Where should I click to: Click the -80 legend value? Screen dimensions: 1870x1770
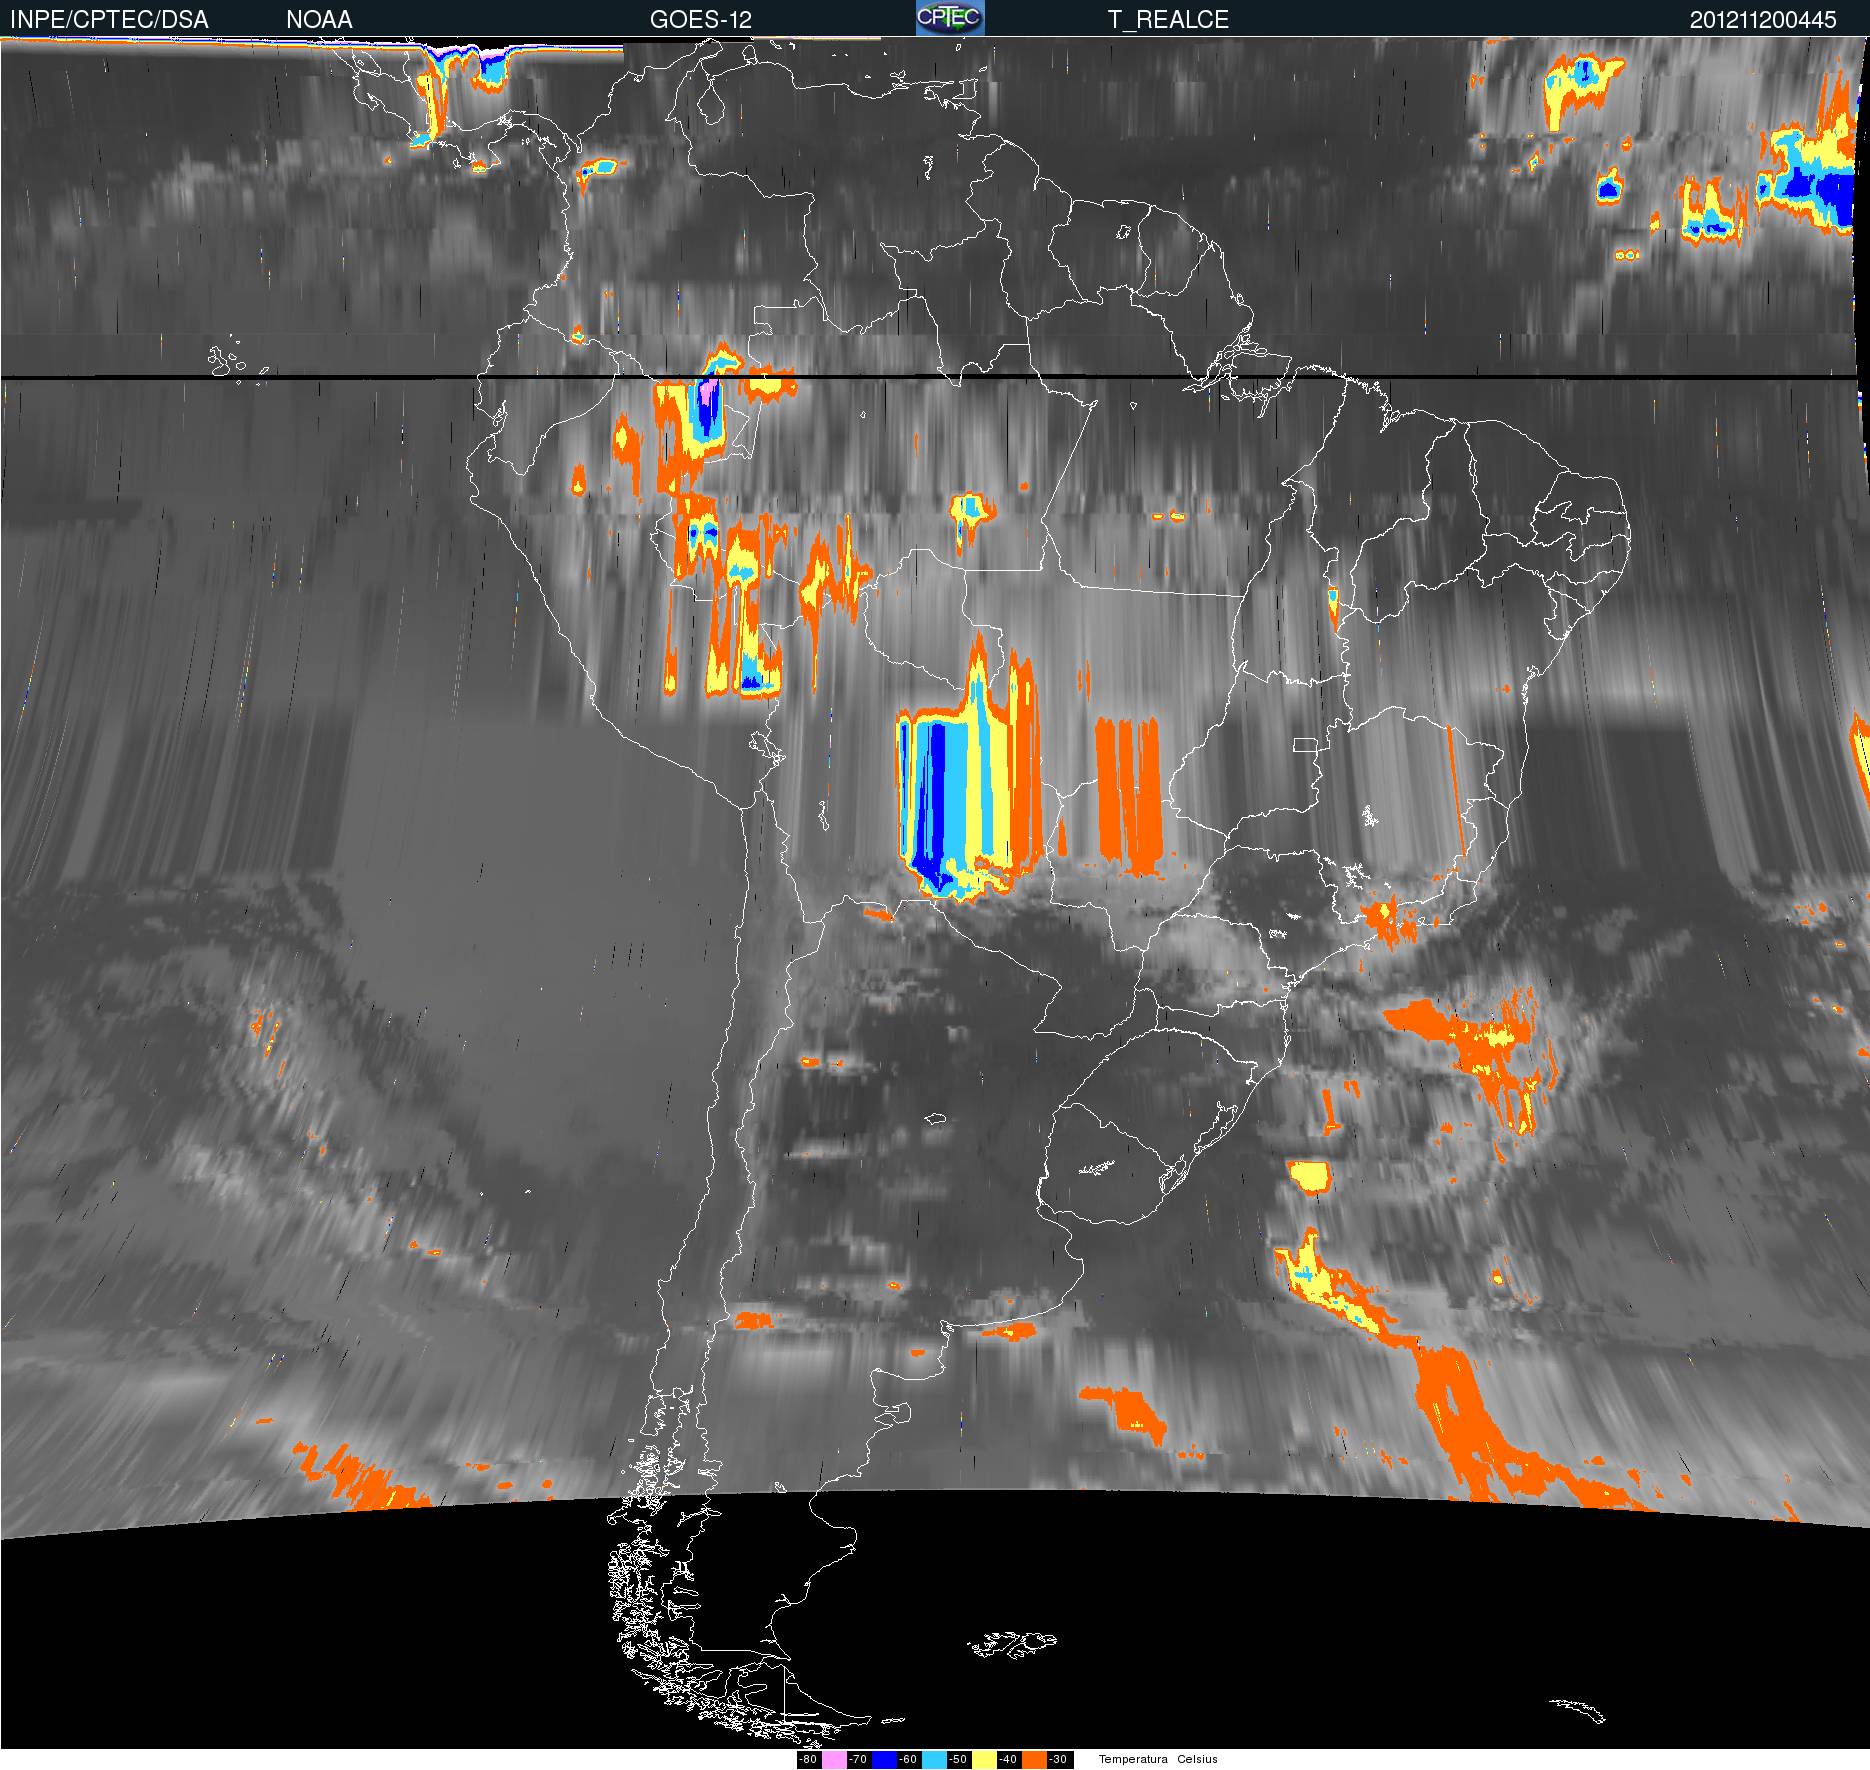808,1759
